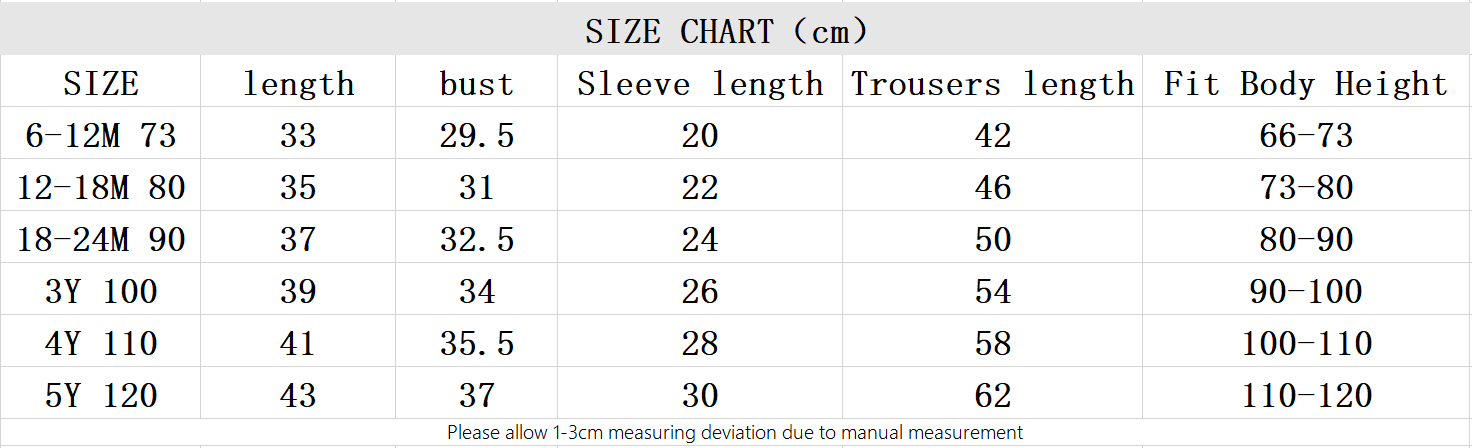The image size is (1472, 448).
Task: Select the bust column header cell
Action: coord(477,84)
